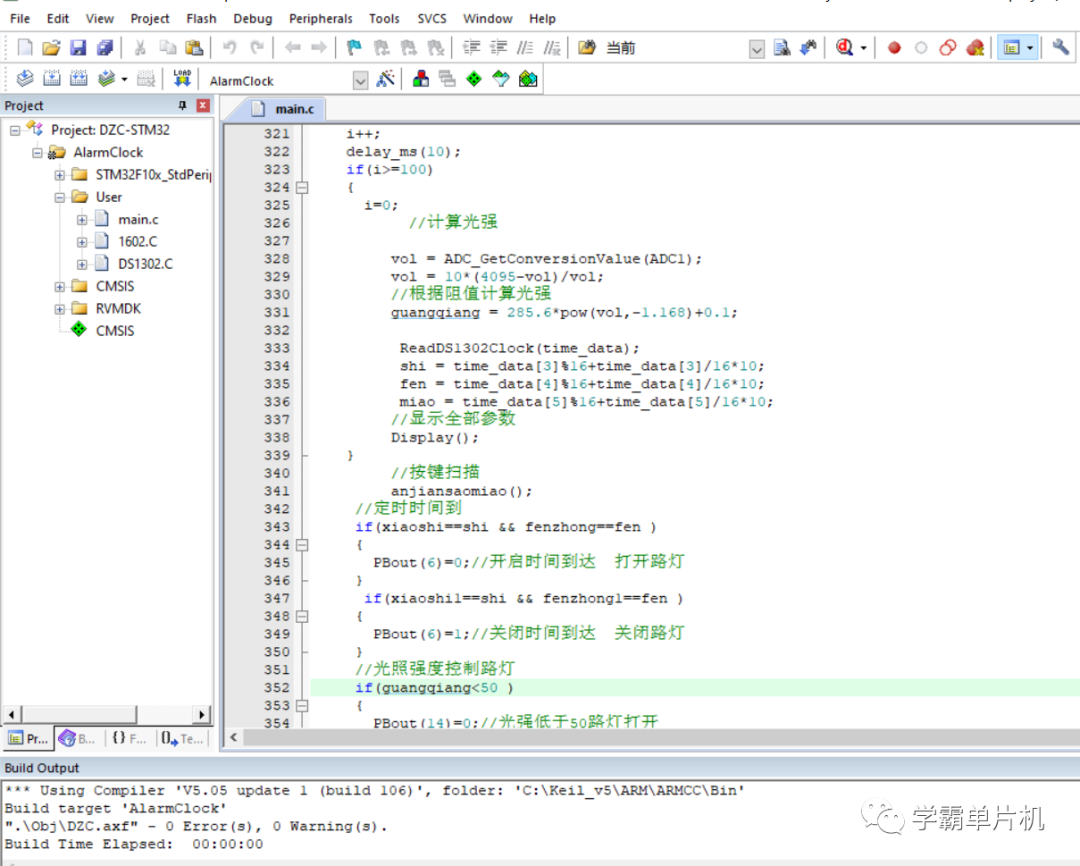1080x866 pixels.
Task: Open the Project menu
Action: [x=149, y=19]
